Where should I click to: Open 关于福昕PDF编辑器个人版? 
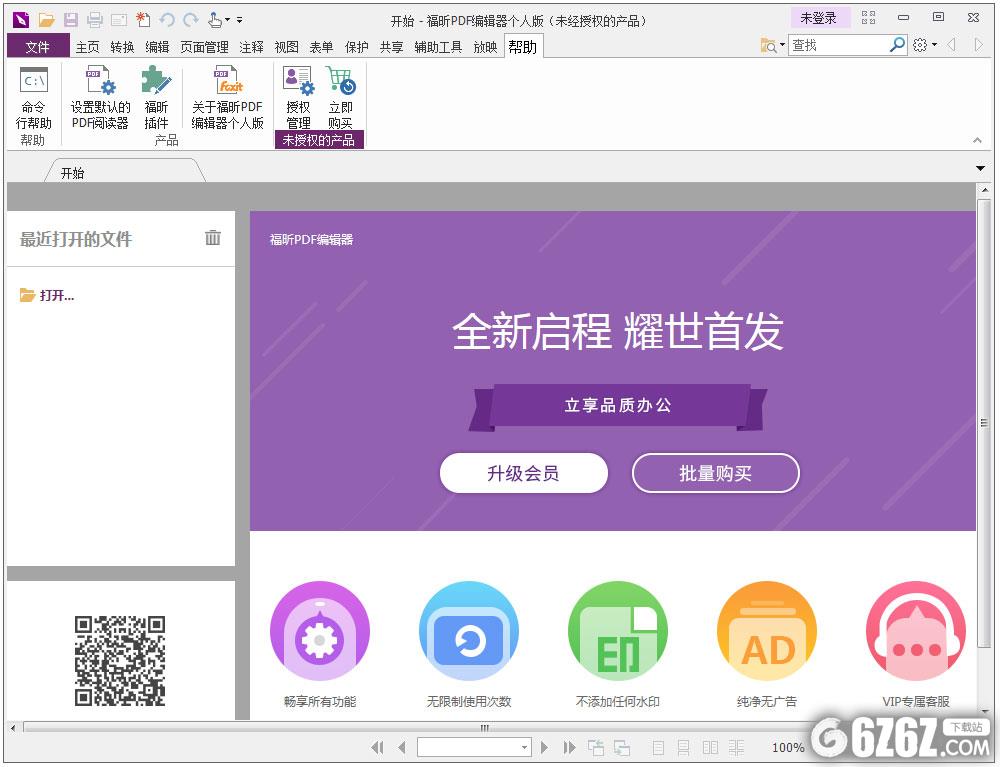point(228,98)
